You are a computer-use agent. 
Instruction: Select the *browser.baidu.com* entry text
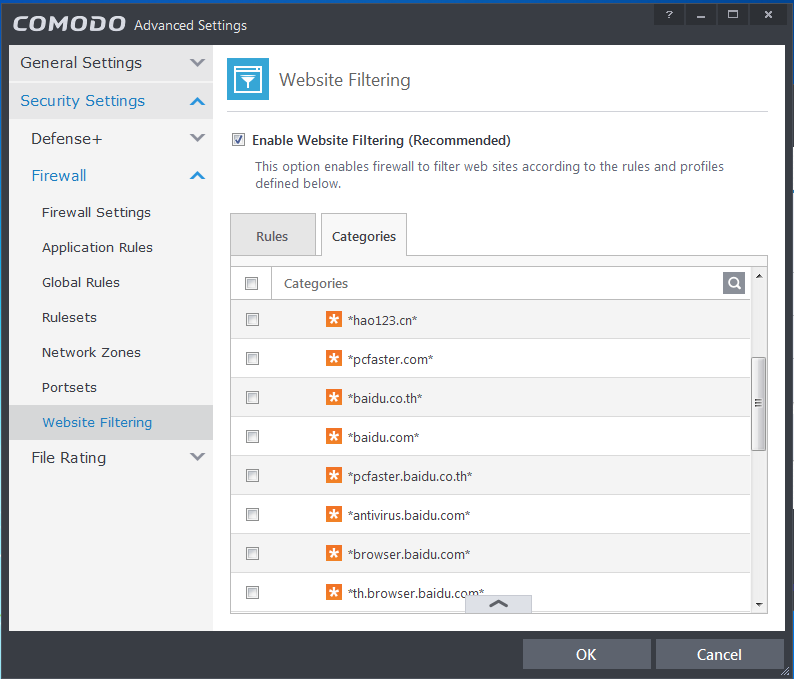409,554
